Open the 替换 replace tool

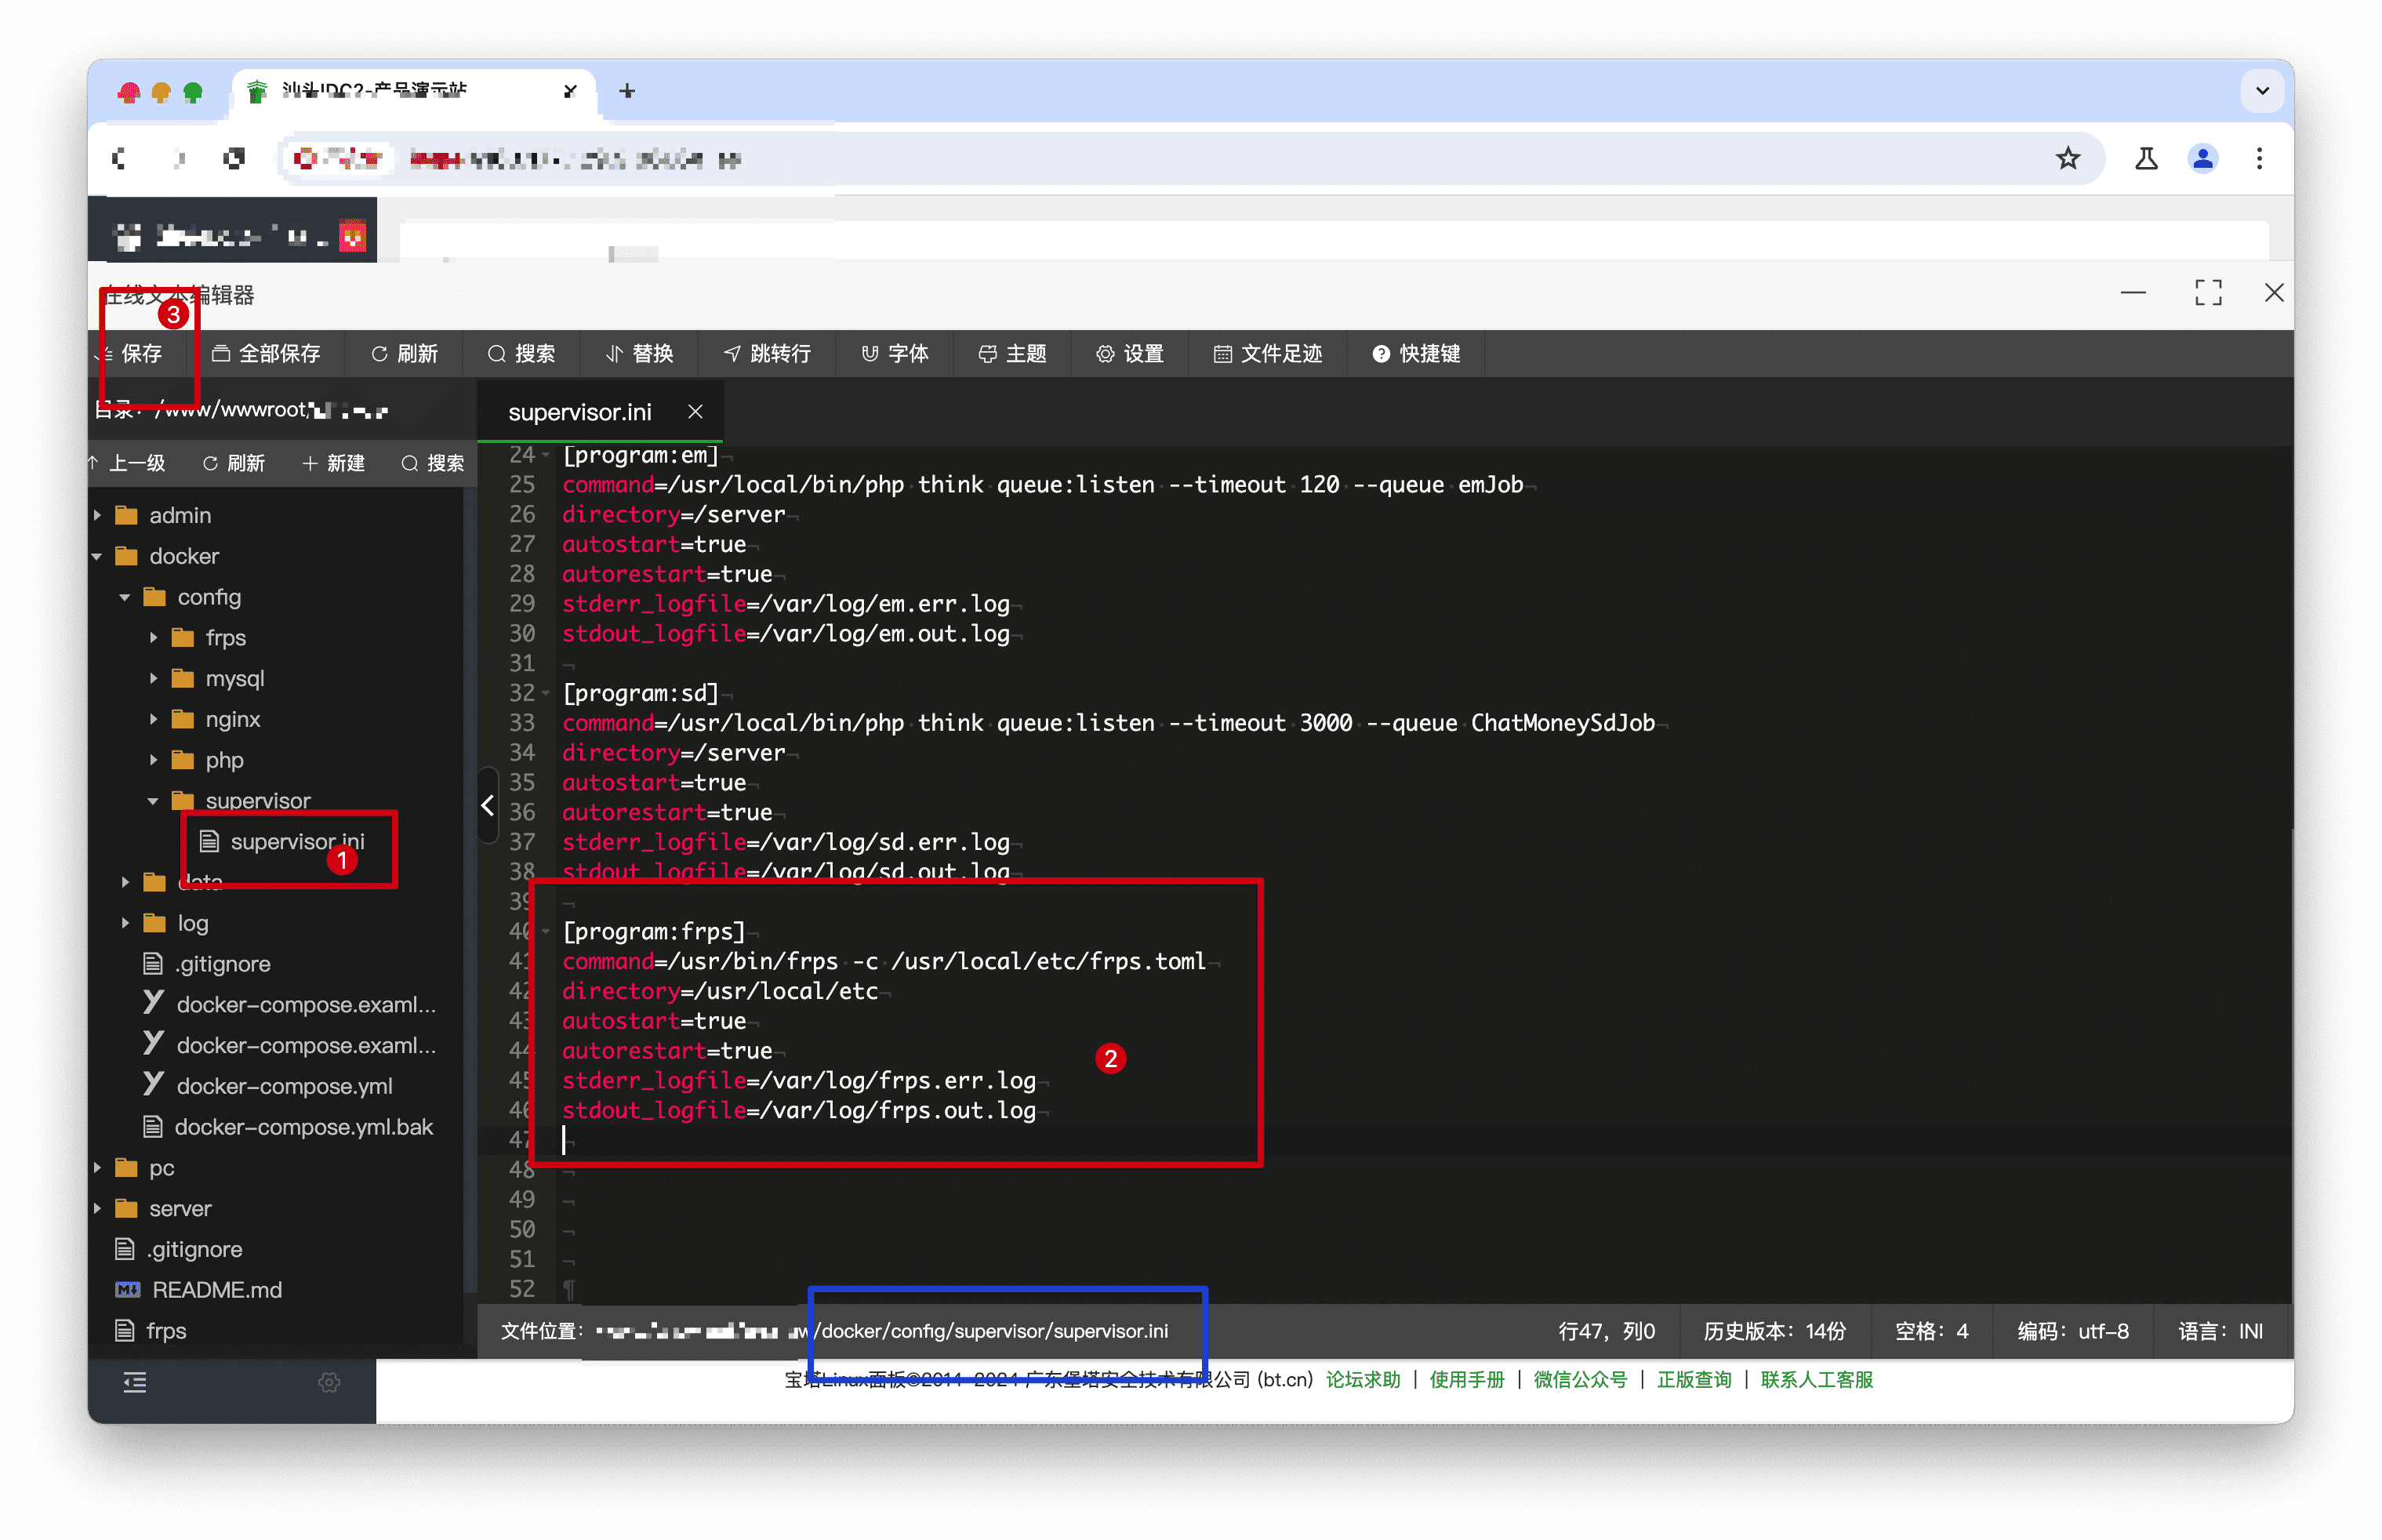(639, 354)
